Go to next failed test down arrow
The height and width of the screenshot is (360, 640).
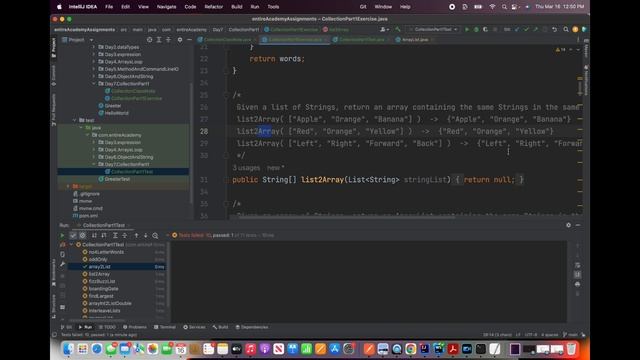pos(145,236)
